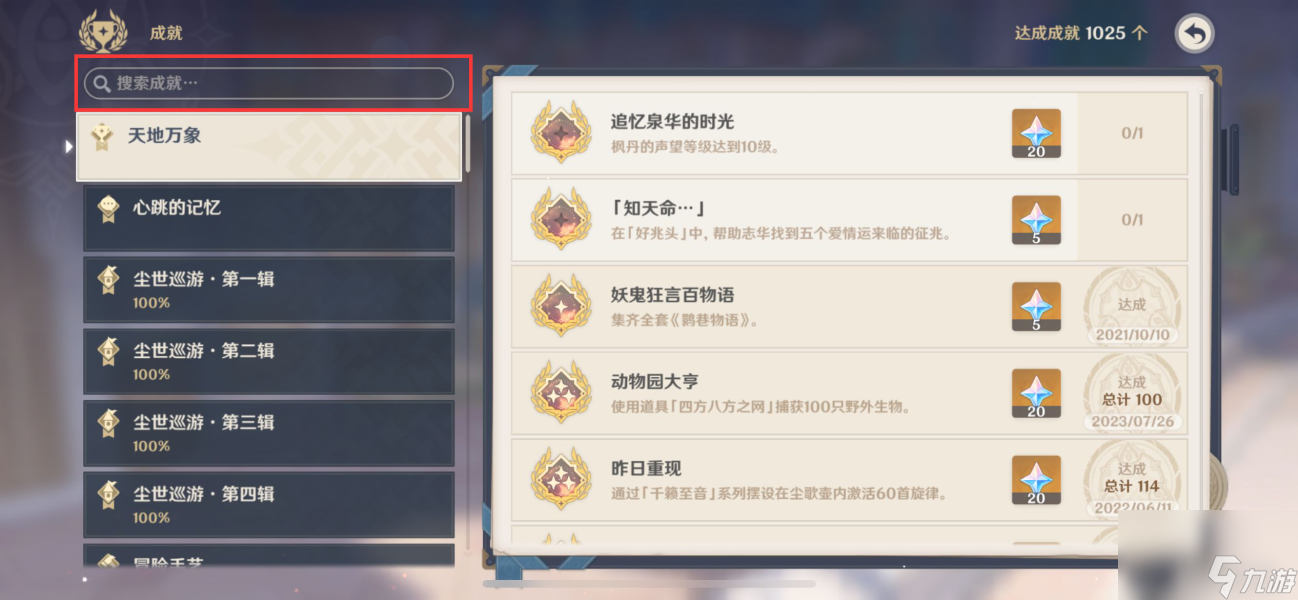Select 尘世巡游·第二辑 in the list
This screenshot has height=600, width=1298.
pyautogui.click(x=269, y=361)
